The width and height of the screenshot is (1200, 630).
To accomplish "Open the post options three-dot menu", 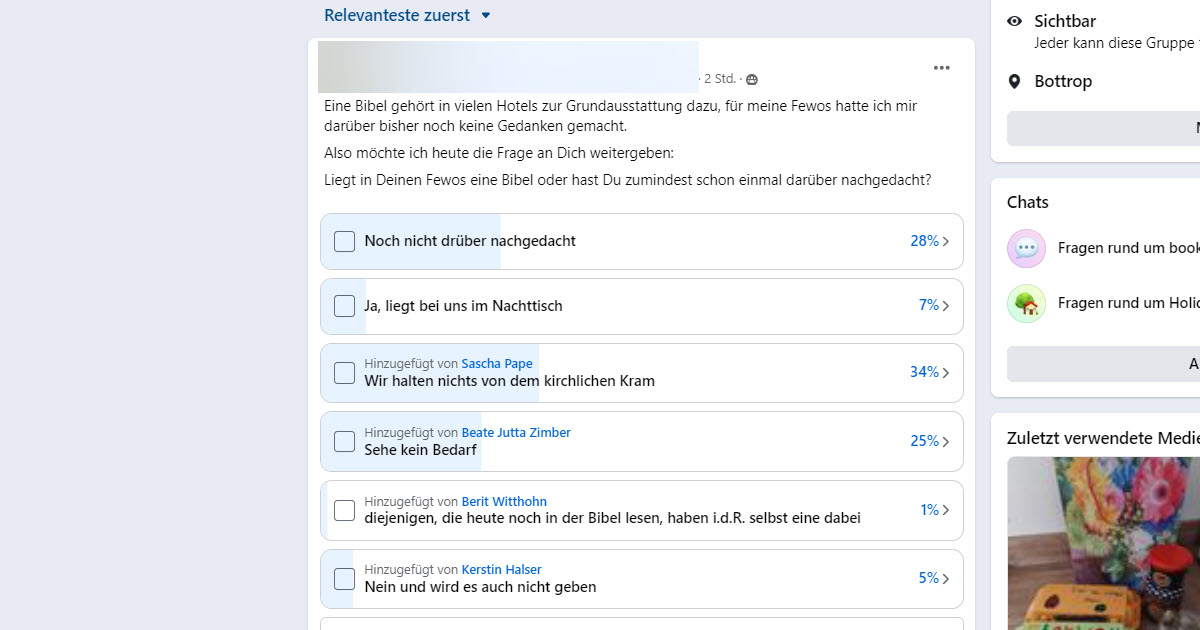I will (x=941, y=68).
